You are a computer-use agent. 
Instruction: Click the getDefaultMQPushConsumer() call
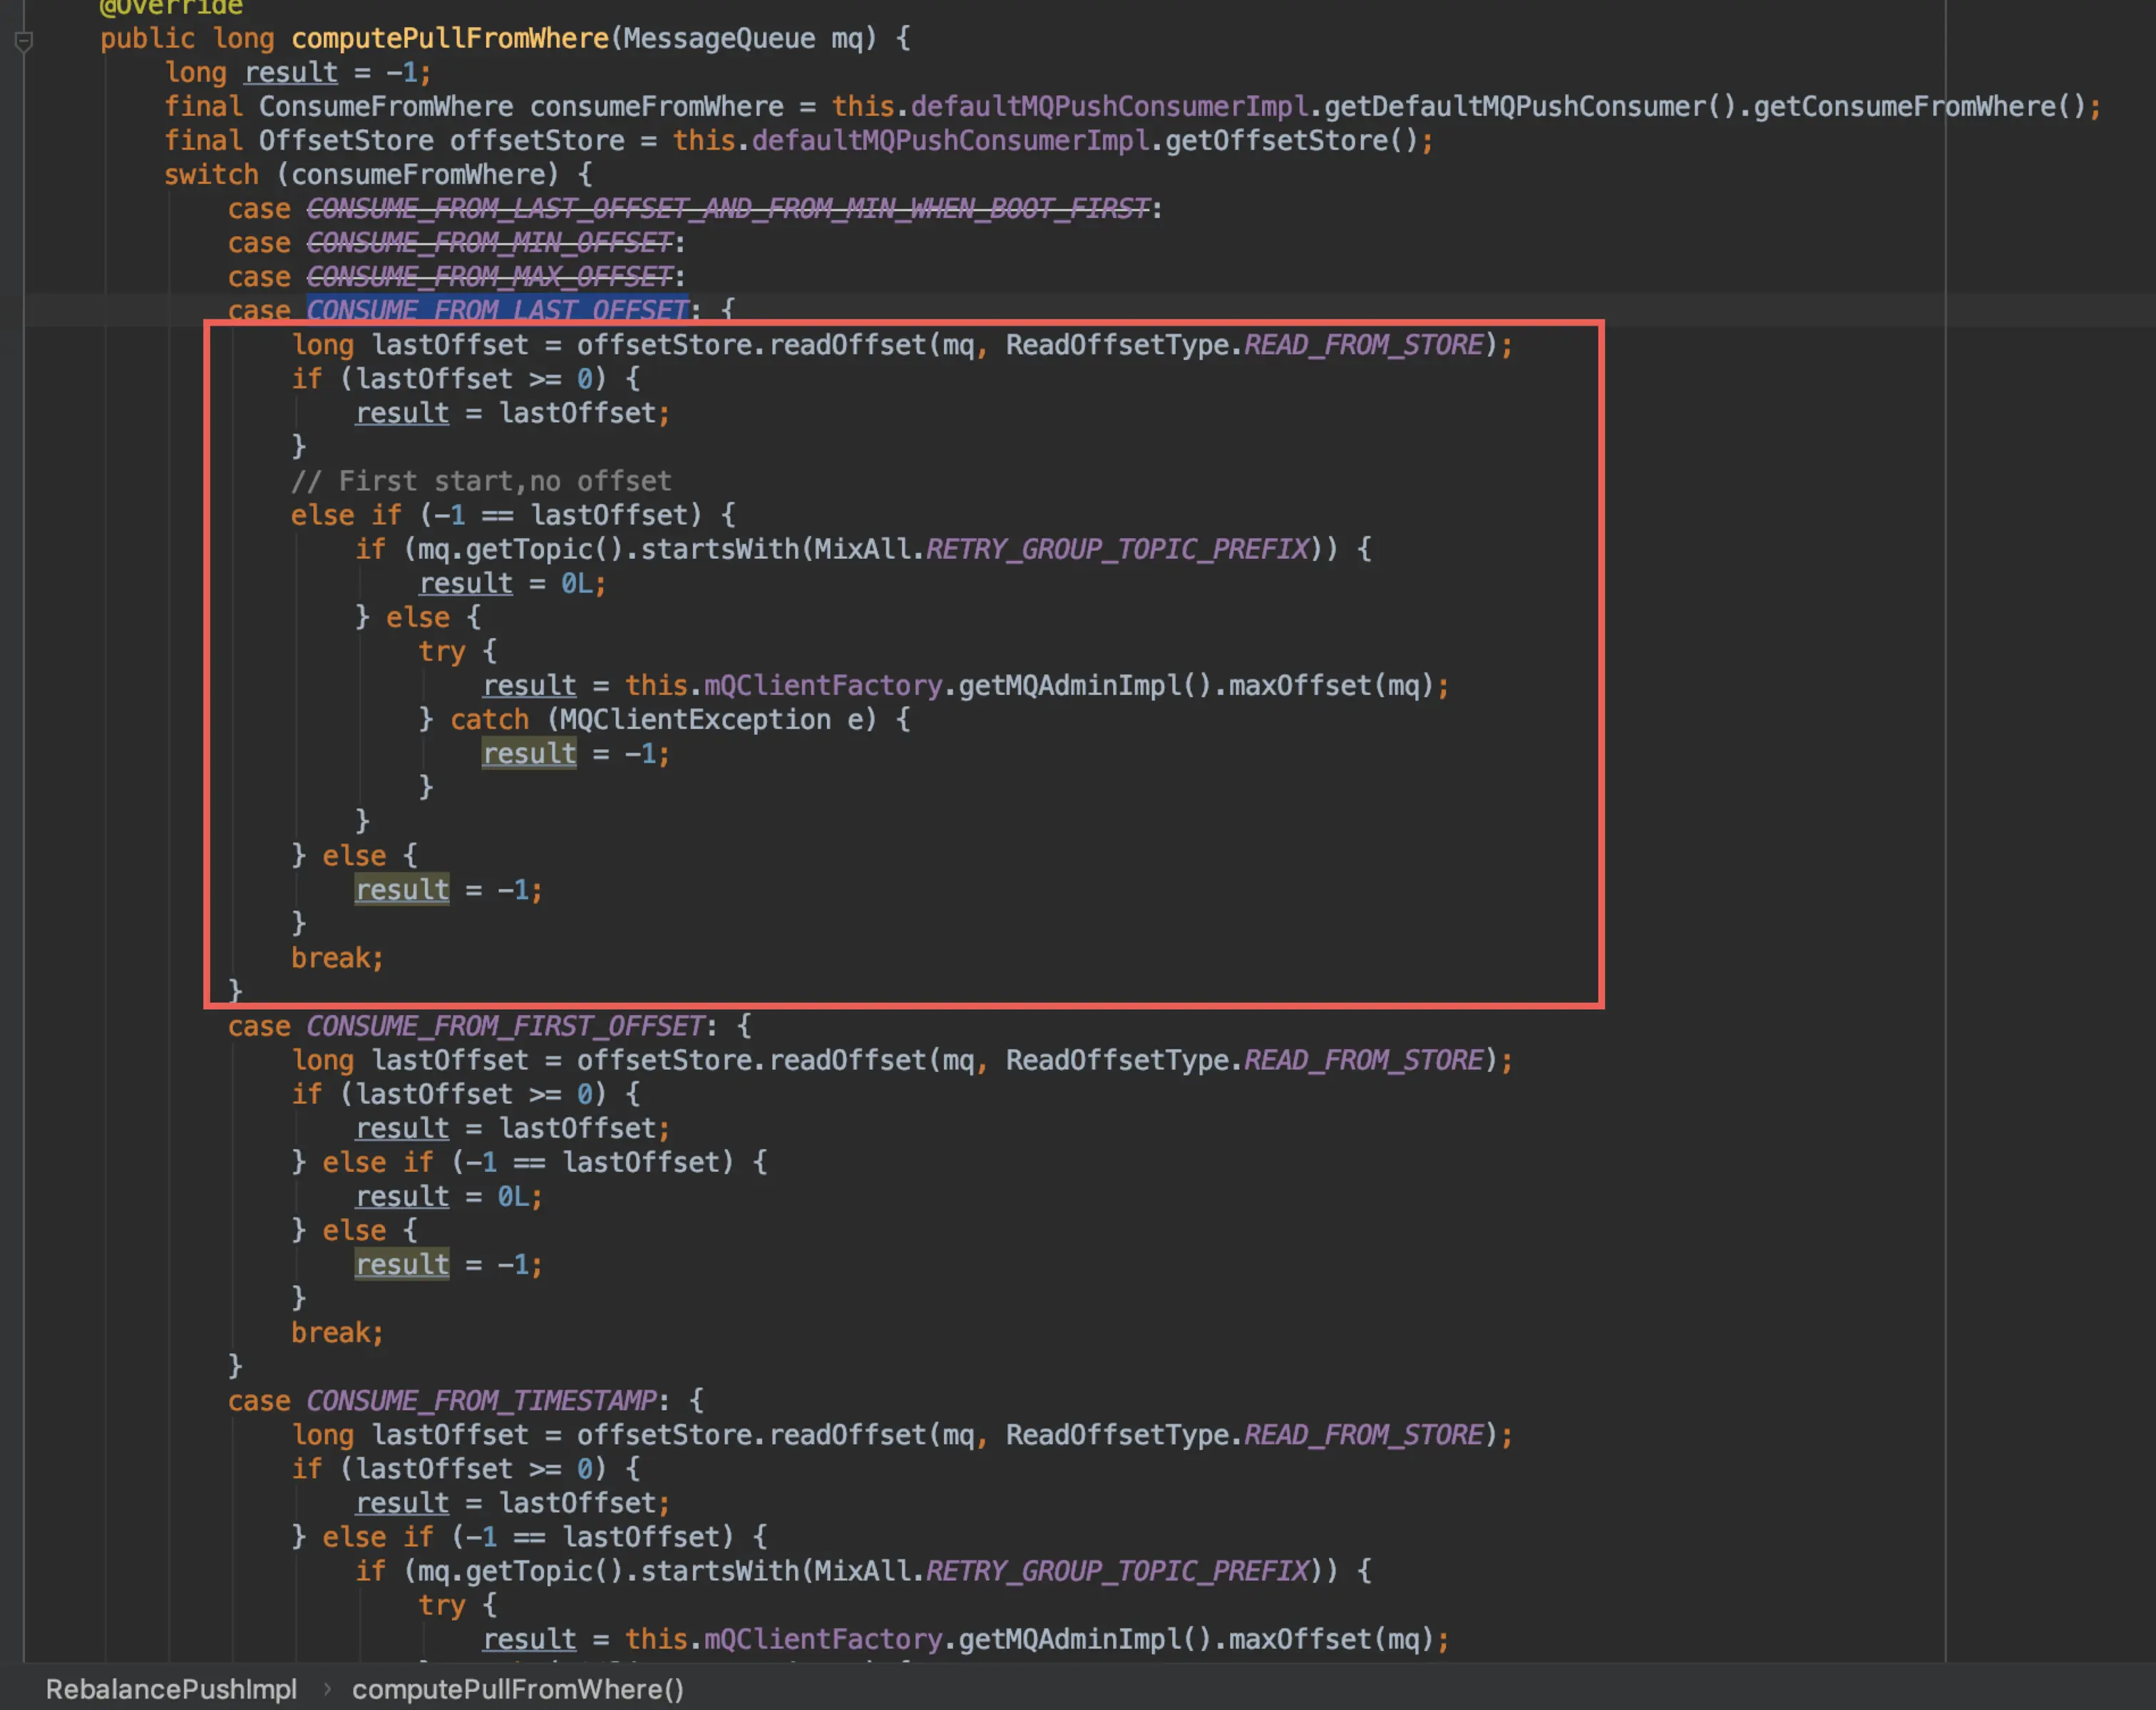point(1531,106)
